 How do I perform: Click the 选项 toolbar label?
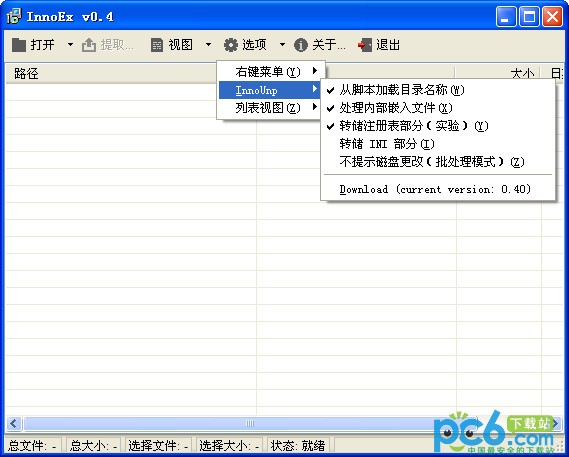pos(254,45)
